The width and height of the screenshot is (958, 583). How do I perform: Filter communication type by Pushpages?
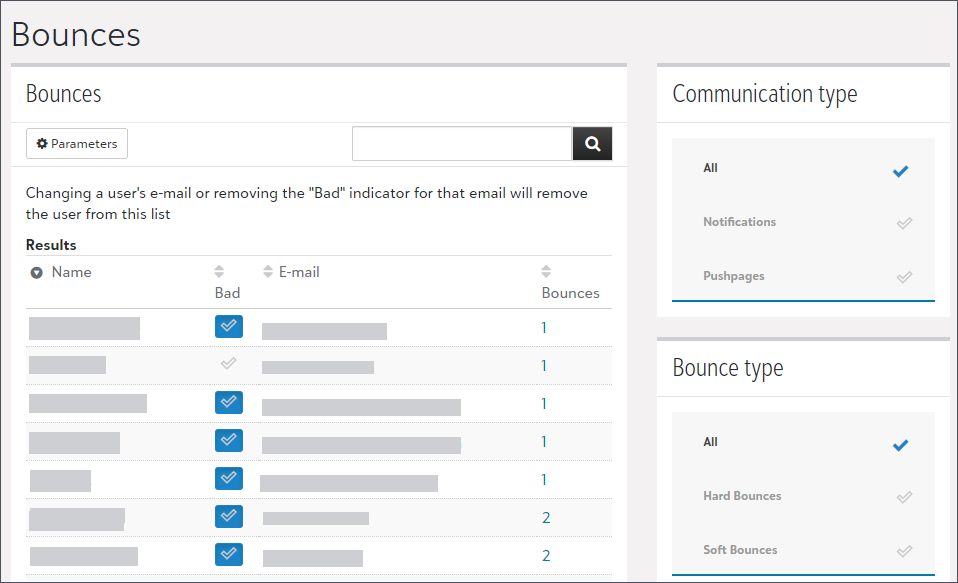pyautogui.click(x=803, y=276)
